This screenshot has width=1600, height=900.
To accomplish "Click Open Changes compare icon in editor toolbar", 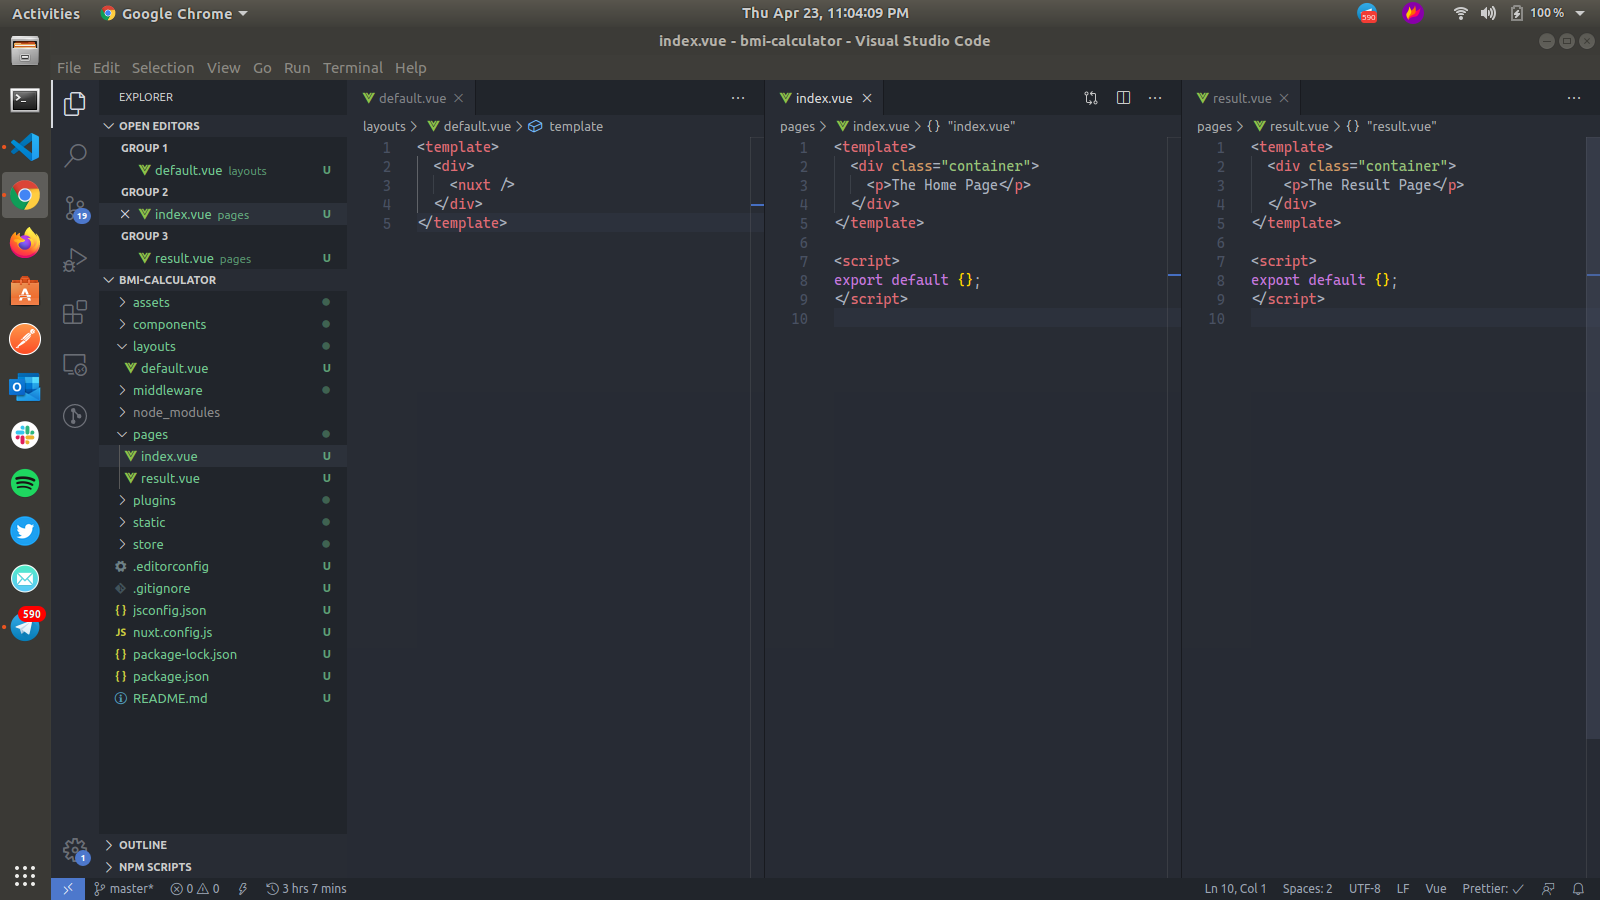I will tap(1091, 98).
